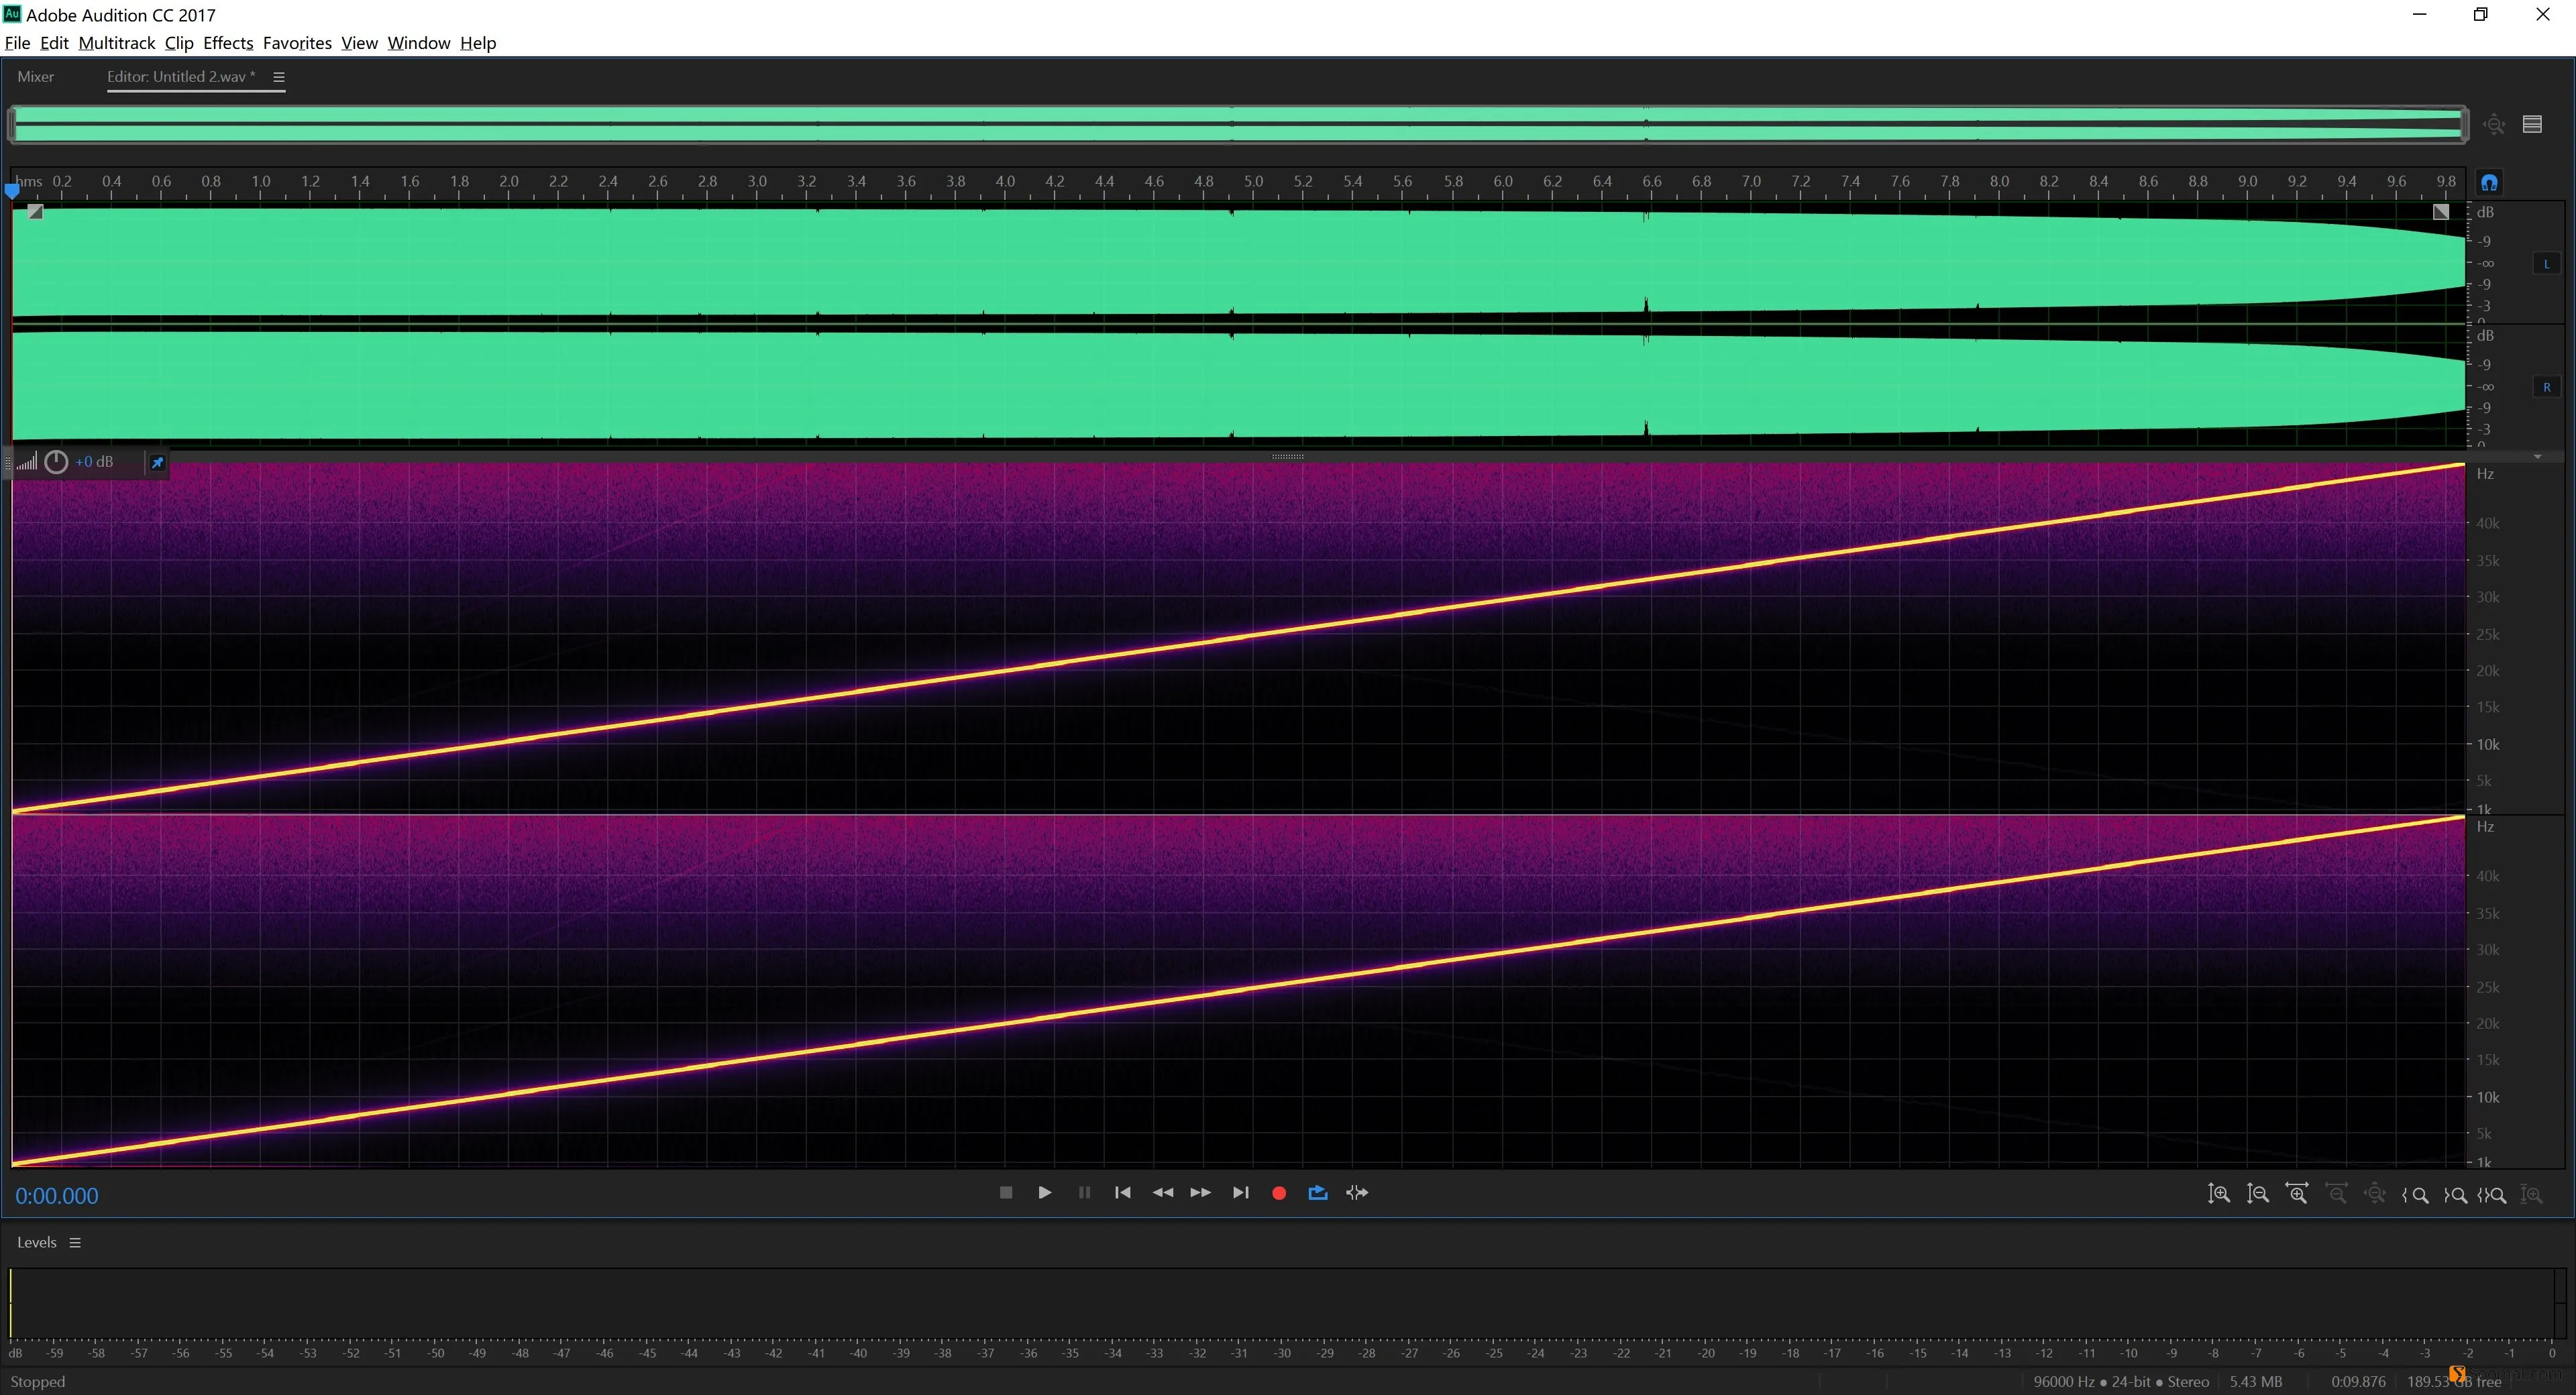
Task: Click Zoom In at In Point icon
Action: point(2415,1195)
